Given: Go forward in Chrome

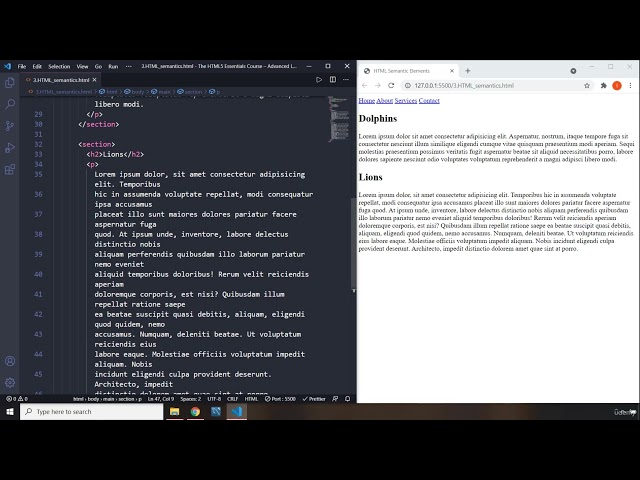Looking at the screenshot, I should point(378,86).
